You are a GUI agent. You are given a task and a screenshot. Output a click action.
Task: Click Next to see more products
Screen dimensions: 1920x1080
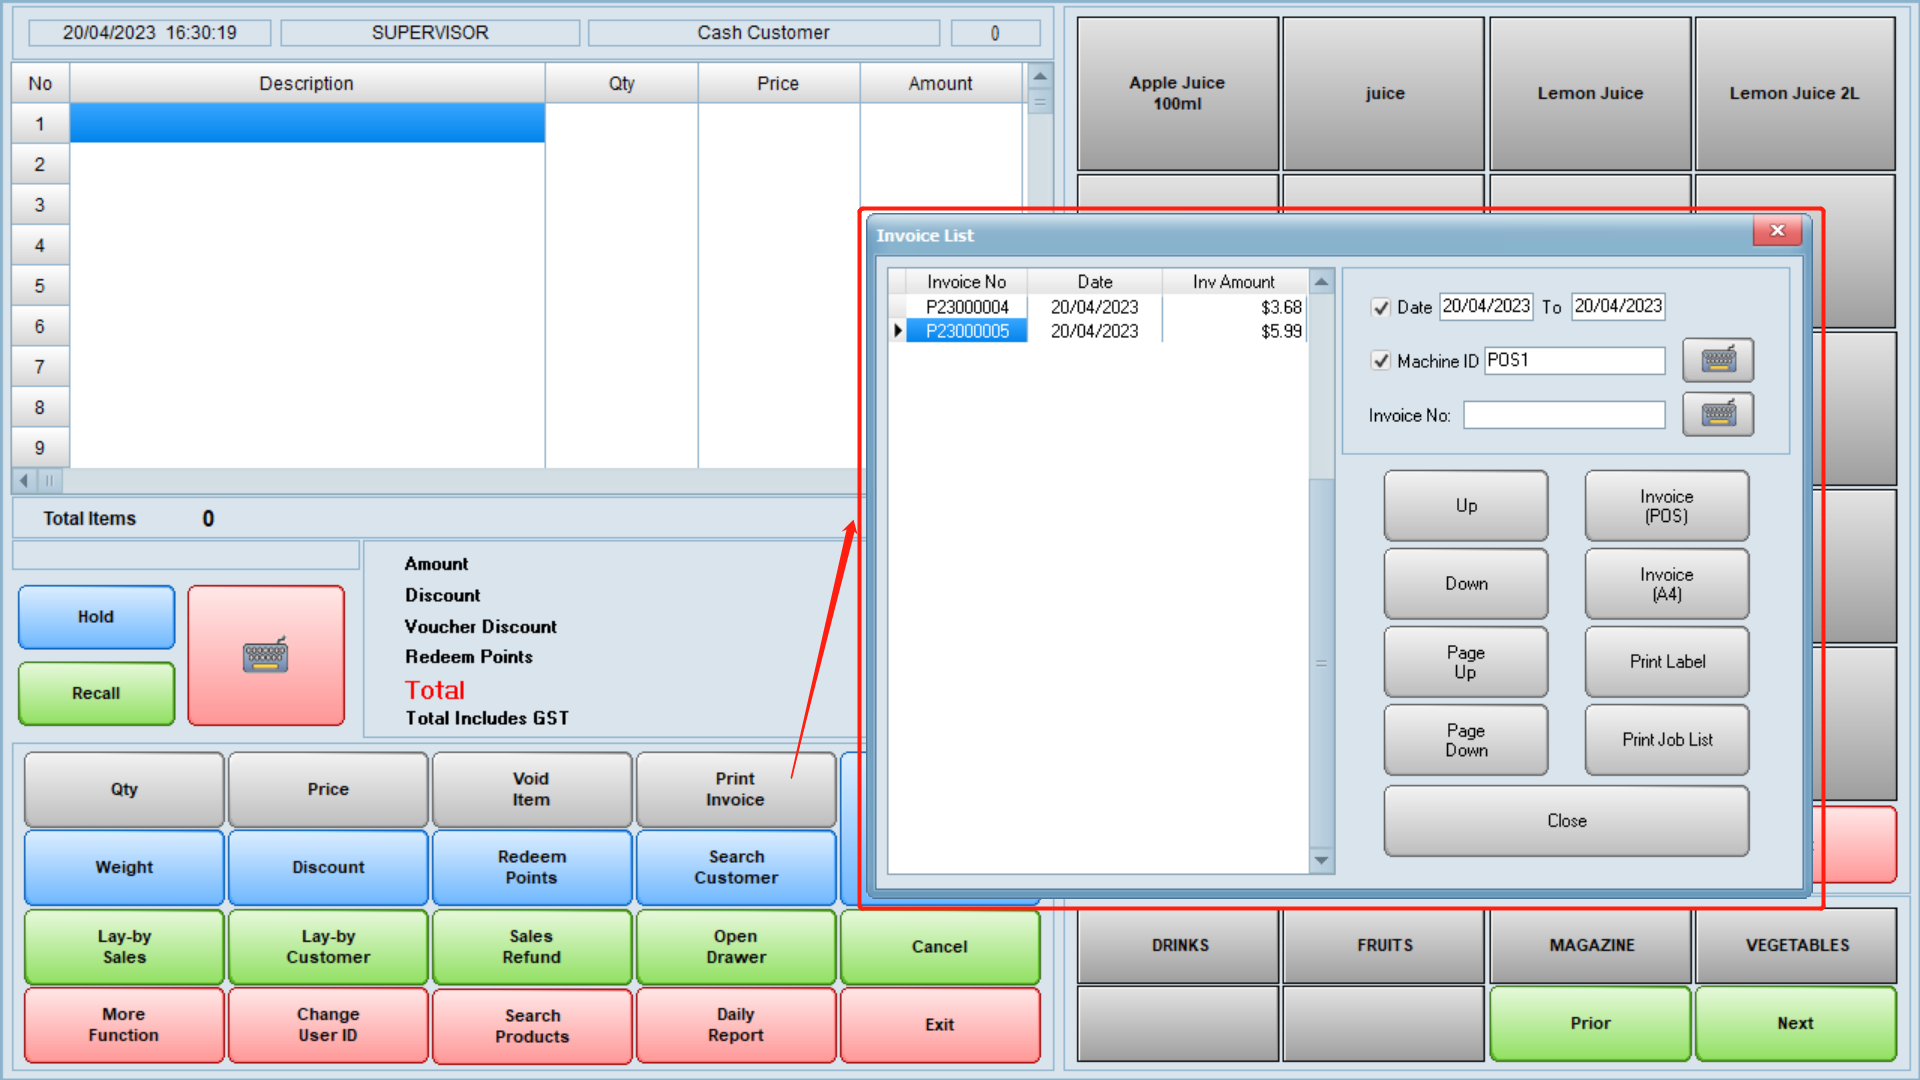(x=1795, y=1023)
